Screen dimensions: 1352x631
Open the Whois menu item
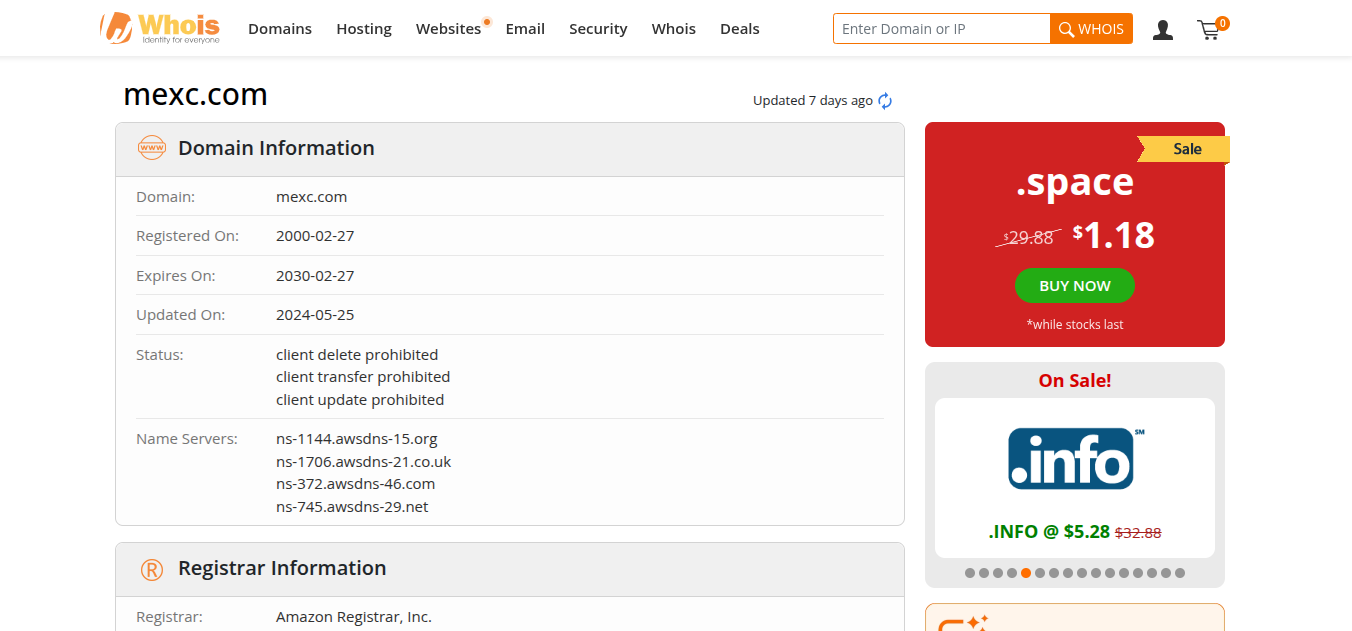674,29
